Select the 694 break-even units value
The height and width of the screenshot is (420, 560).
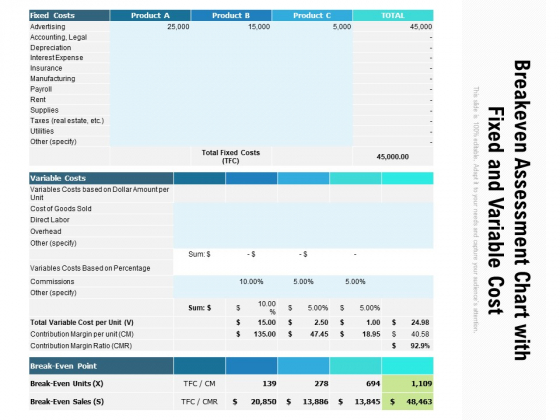[373, 384]
